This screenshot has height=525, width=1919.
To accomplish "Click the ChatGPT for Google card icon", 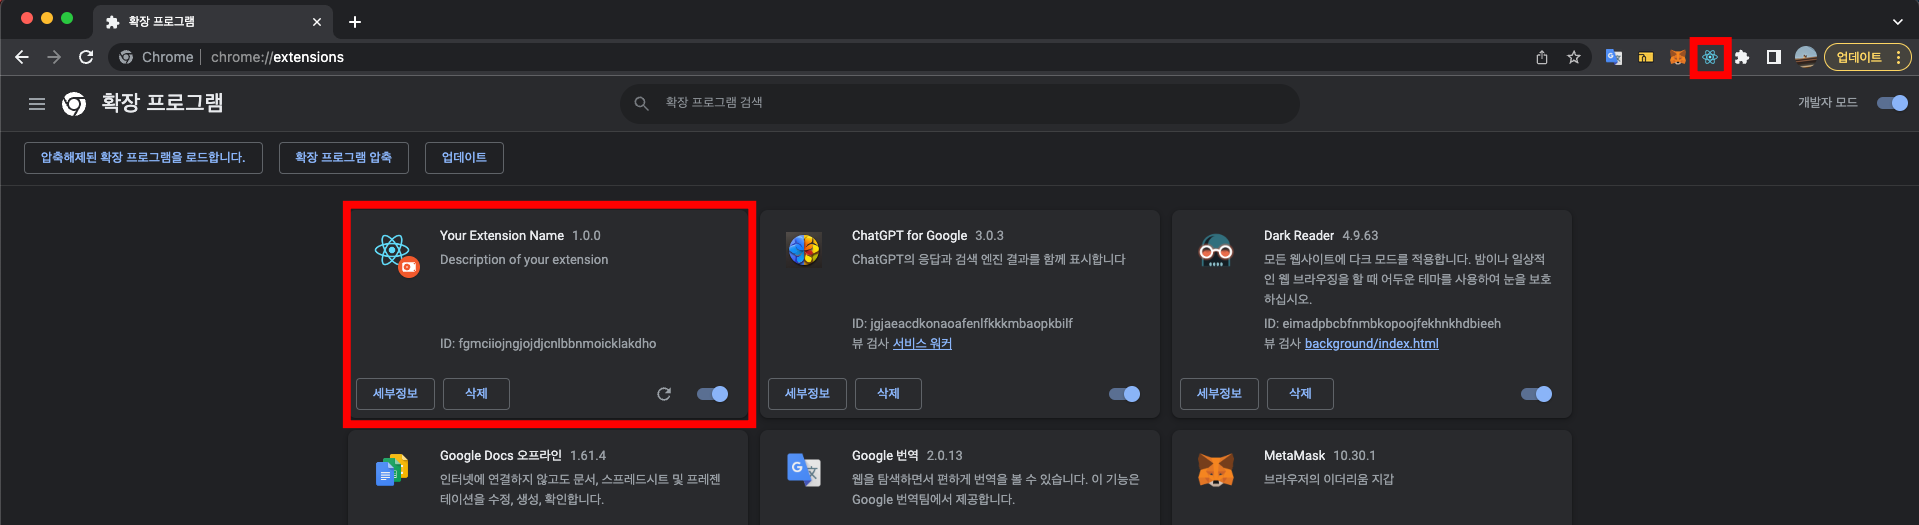I will pos(804,249).
